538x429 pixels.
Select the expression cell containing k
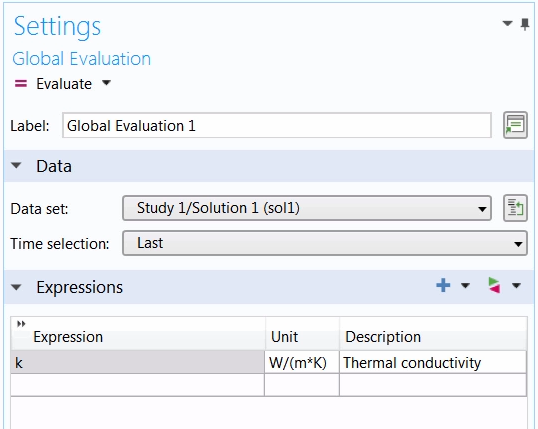138,362
